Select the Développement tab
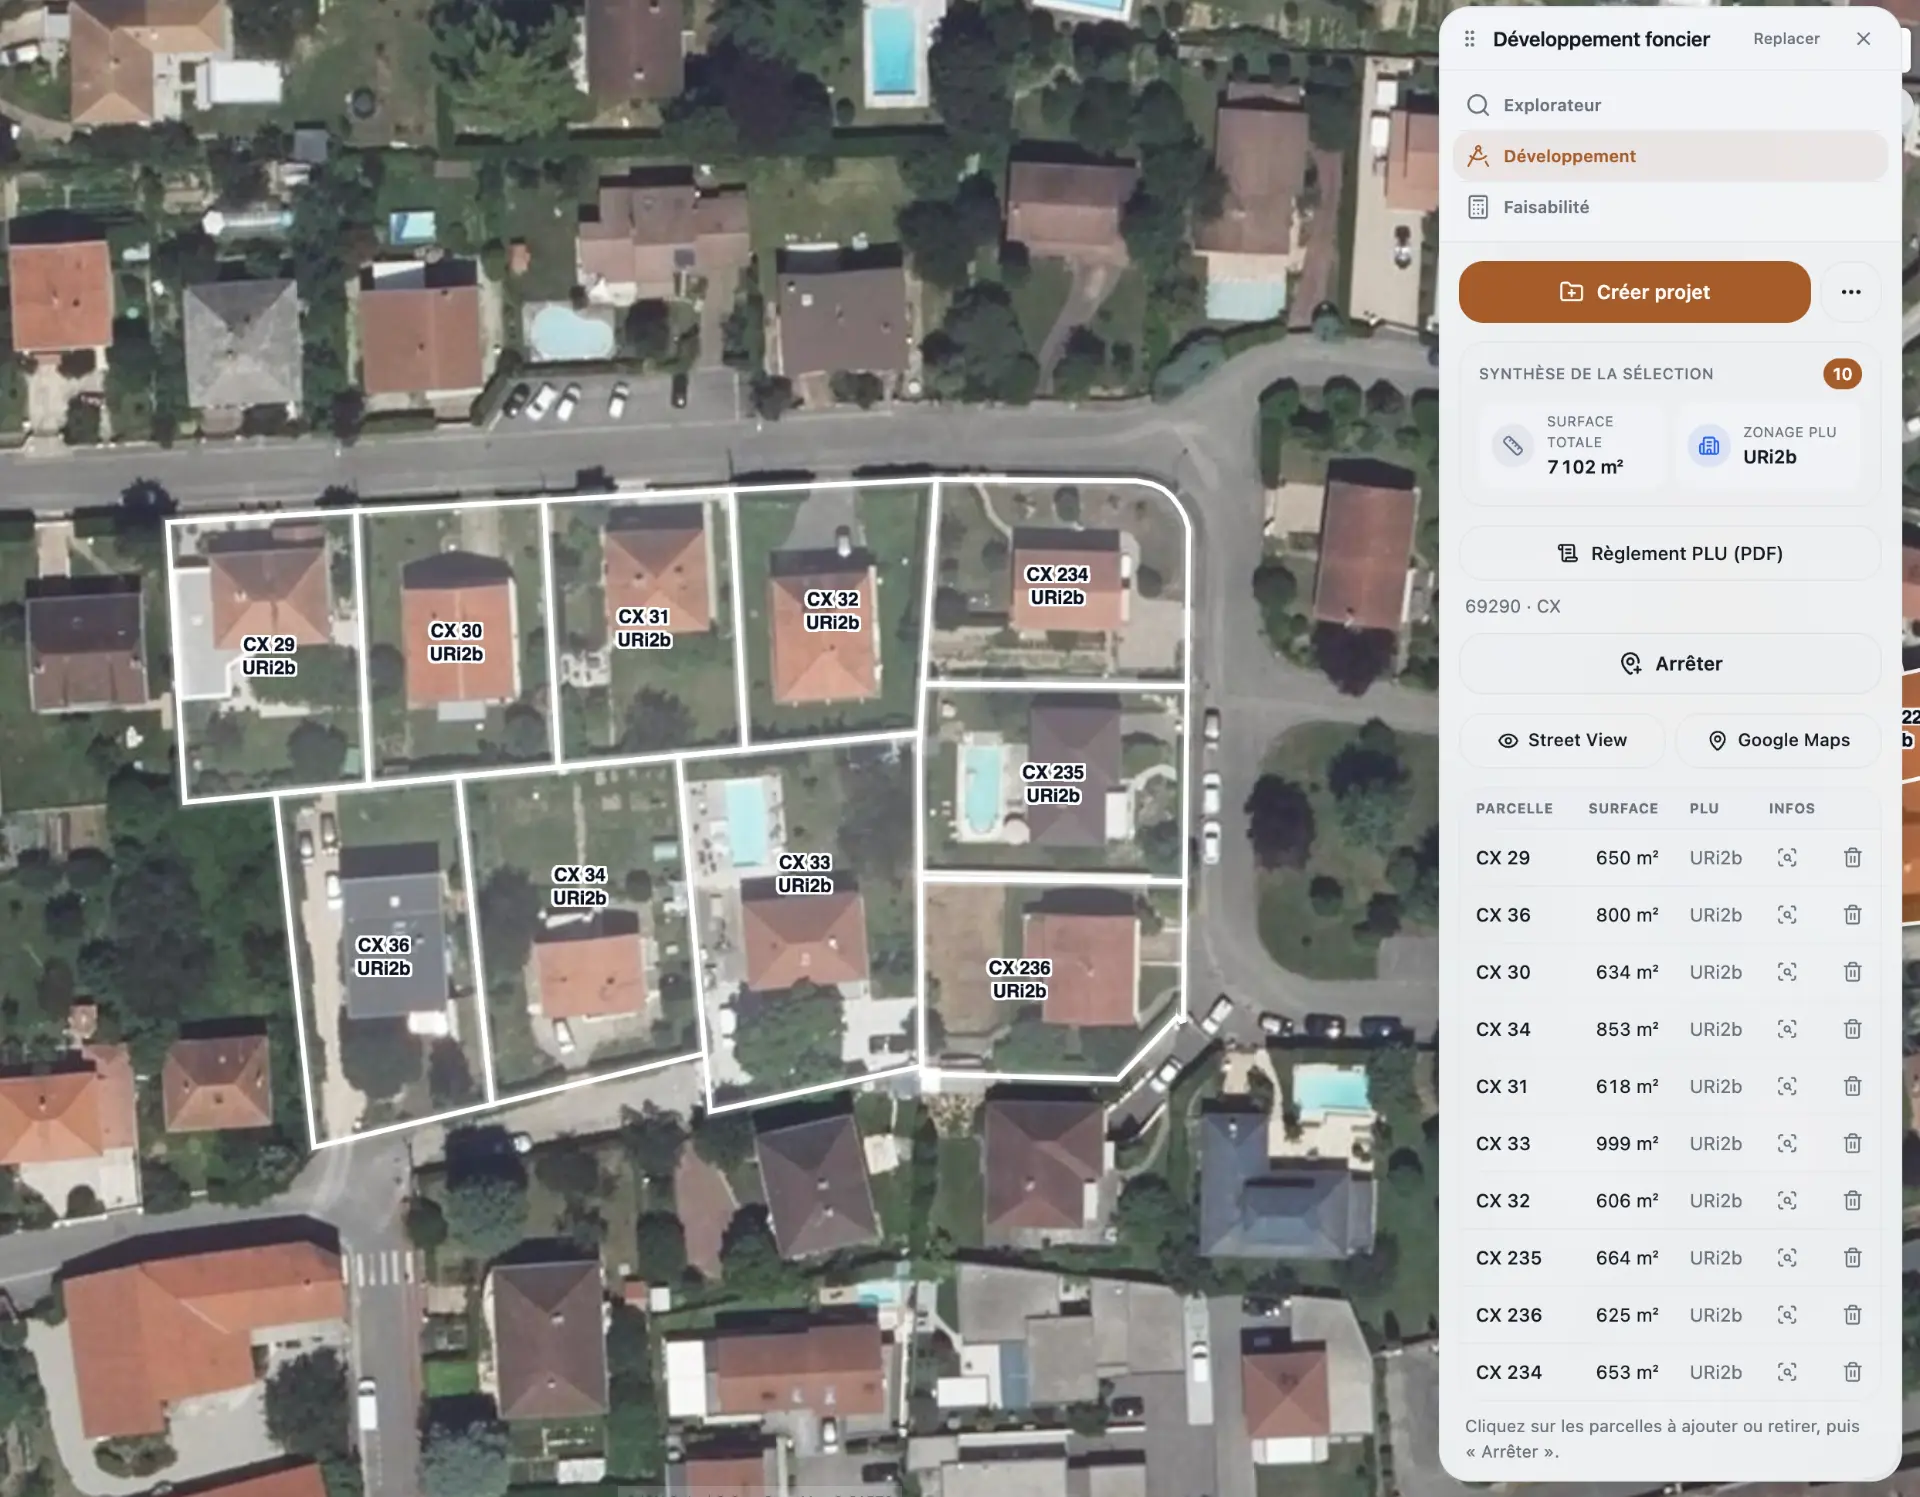 click(1669, 156)
